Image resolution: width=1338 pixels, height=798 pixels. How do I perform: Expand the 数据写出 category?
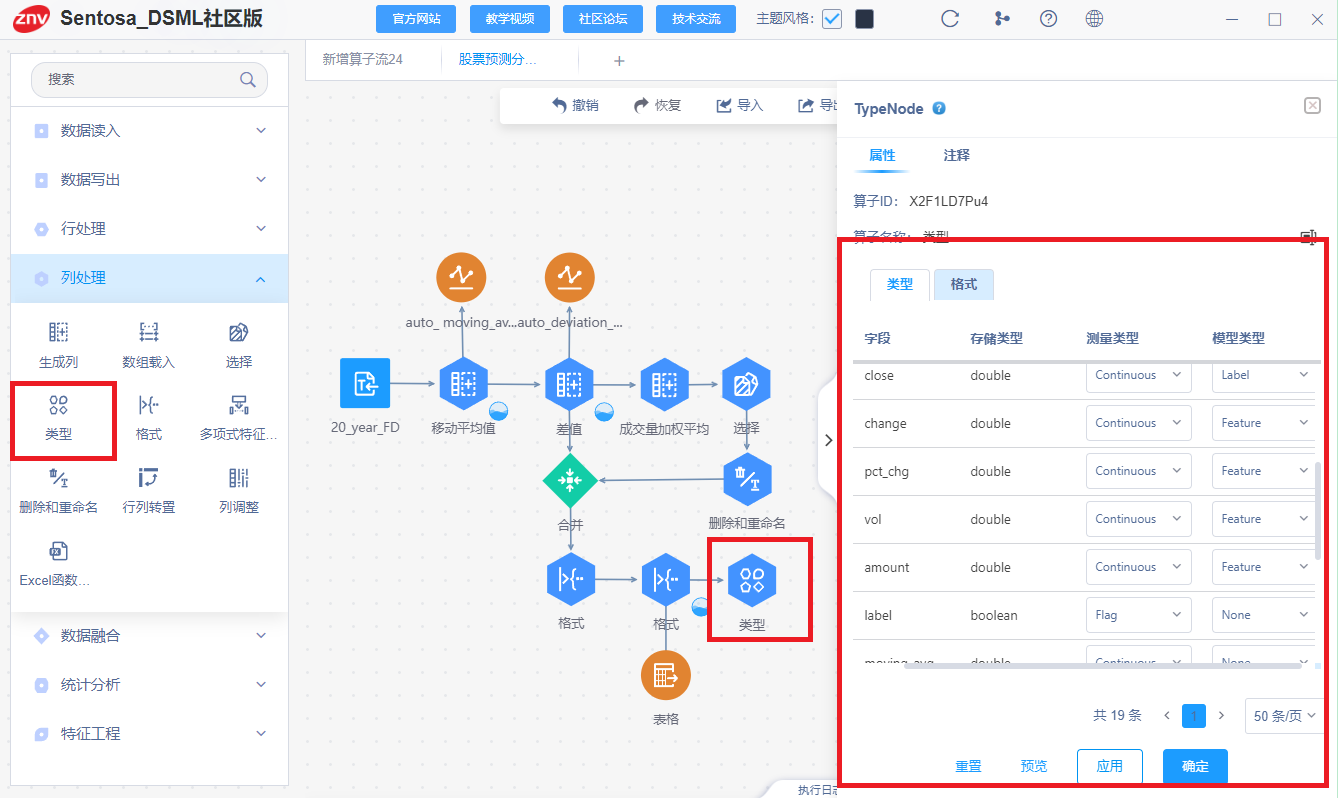(149, 180)
